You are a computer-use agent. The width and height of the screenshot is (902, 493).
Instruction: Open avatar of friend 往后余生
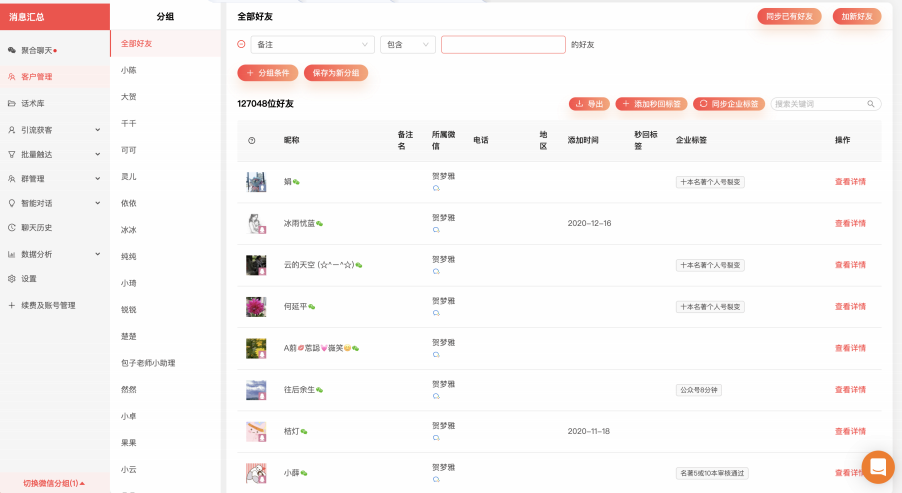tap(256, 390)
